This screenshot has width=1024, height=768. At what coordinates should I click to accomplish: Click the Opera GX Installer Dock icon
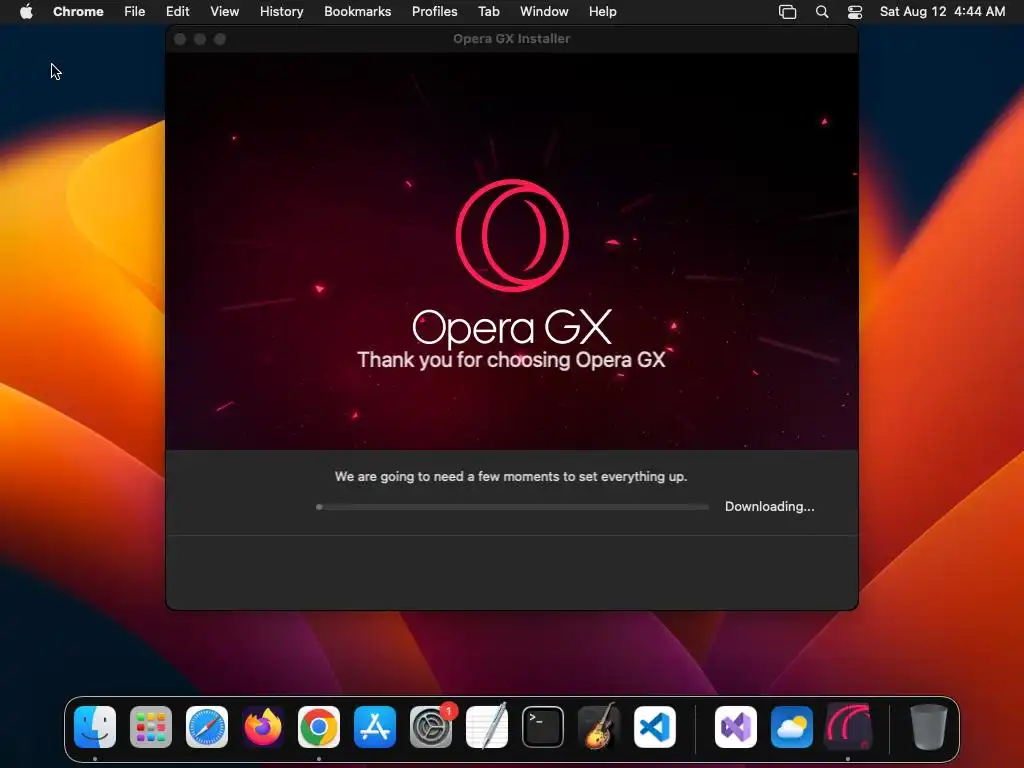point(848,727)
